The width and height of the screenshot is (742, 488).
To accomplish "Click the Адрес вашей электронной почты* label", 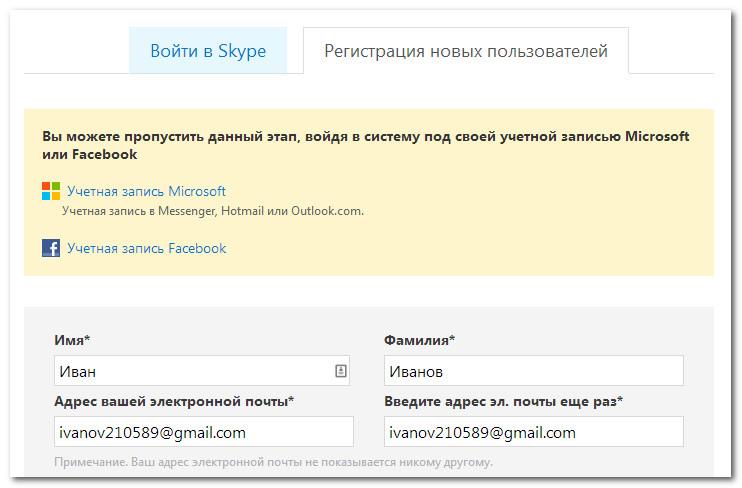I will click(174, 402).
